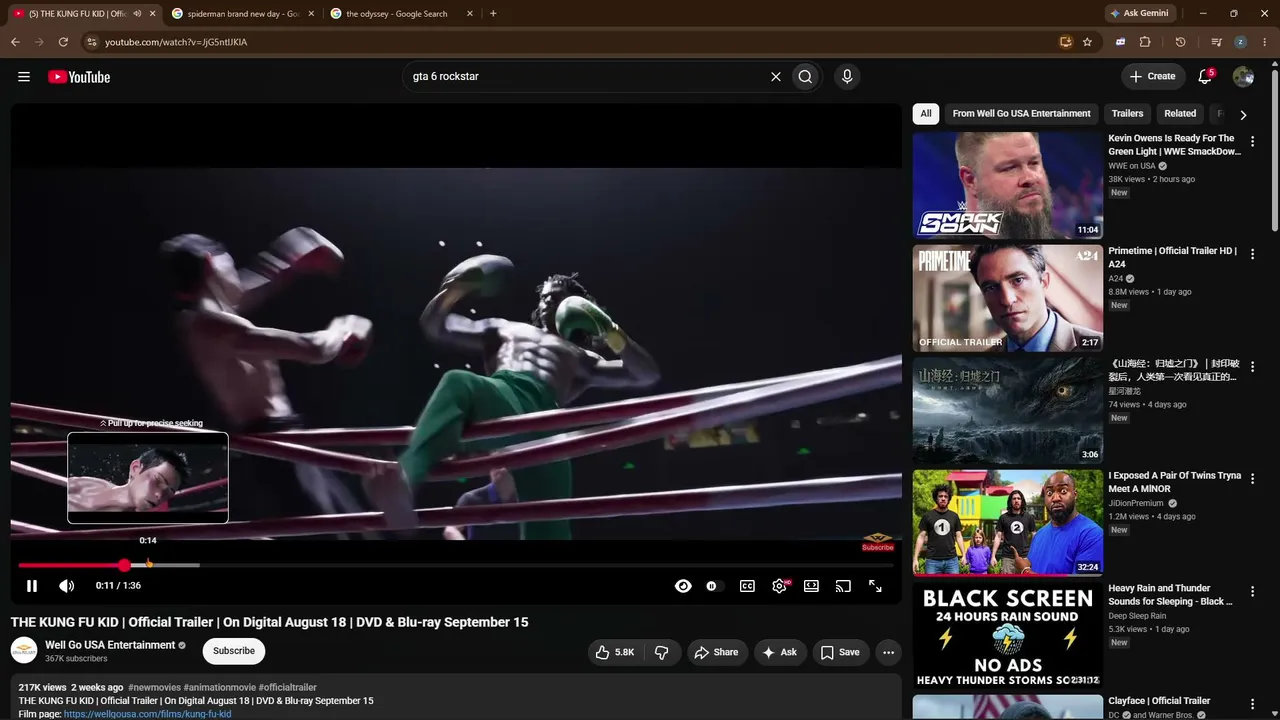Show more filter chips with right arrow
Viewport: 1280px width, 720px height.
pyautogui.click(x=1243, y=114)
